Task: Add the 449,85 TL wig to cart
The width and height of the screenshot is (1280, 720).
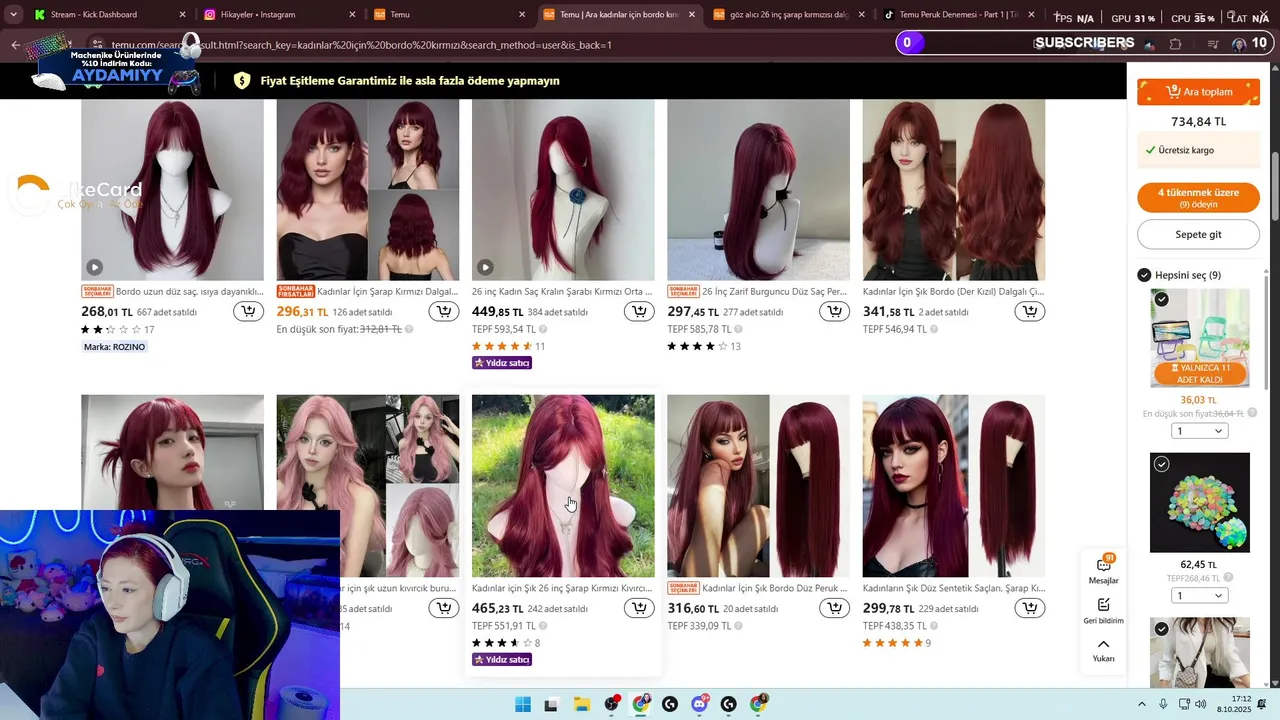Action: [639, 312]
